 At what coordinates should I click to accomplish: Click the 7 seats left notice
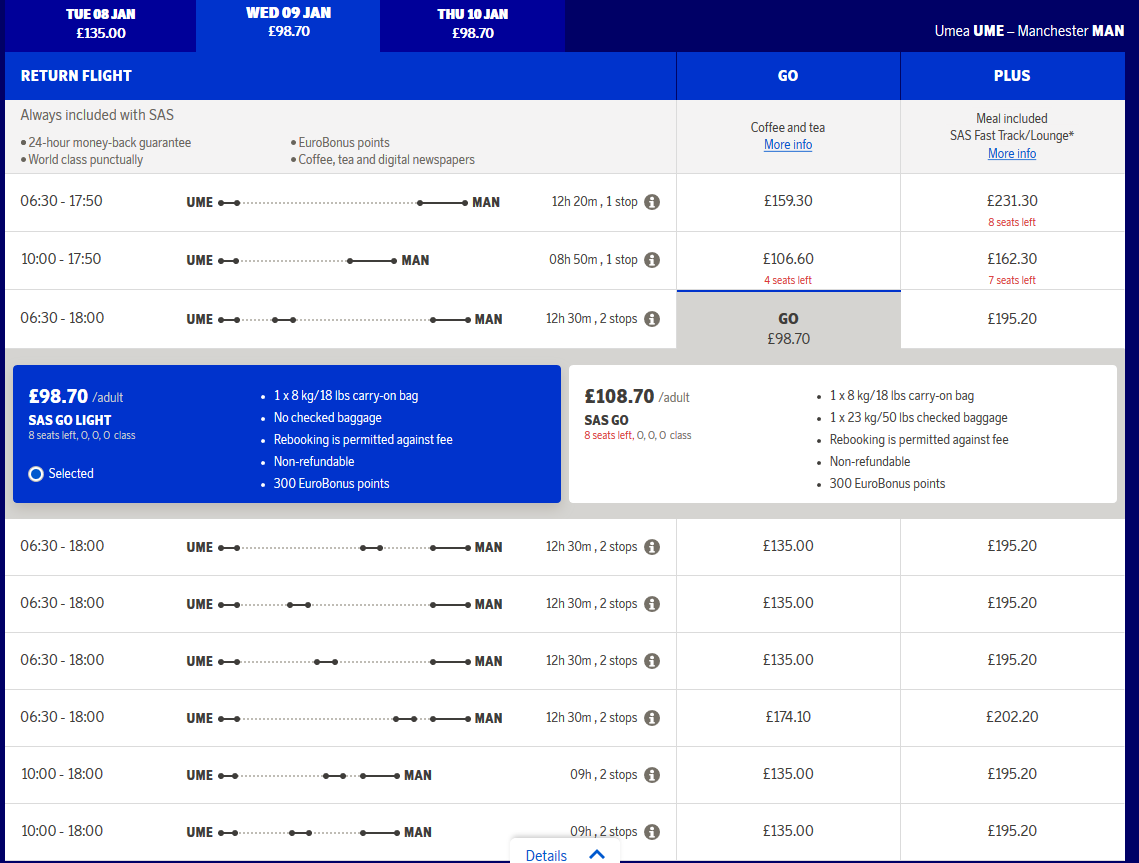(x=1012, y=280)
